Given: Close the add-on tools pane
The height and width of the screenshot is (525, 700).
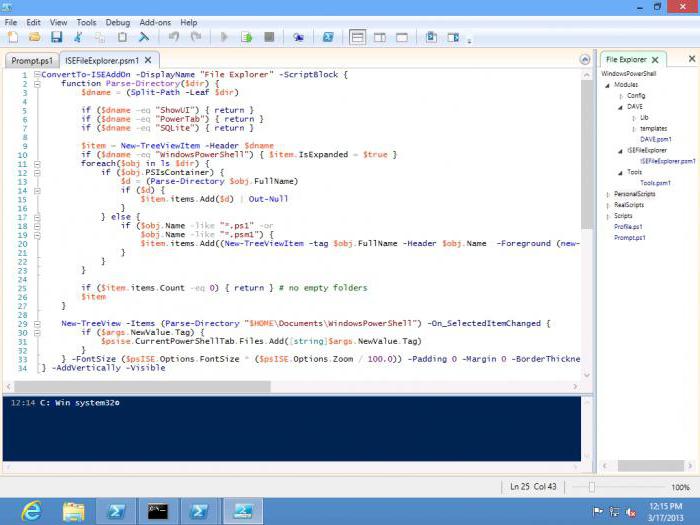Looking at the screenshot, I should click(692, 58).
